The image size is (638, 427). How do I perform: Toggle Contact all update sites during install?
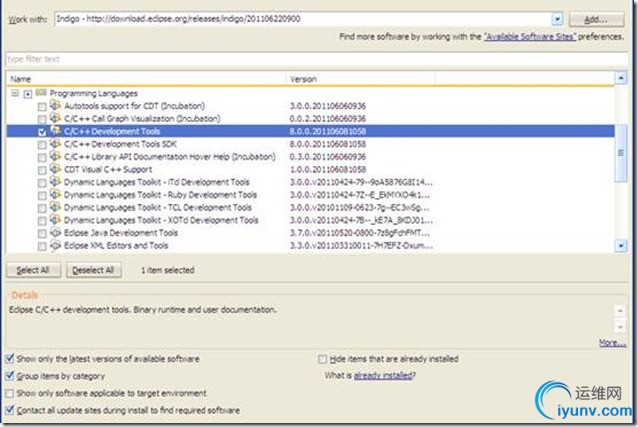click(10, 410)
